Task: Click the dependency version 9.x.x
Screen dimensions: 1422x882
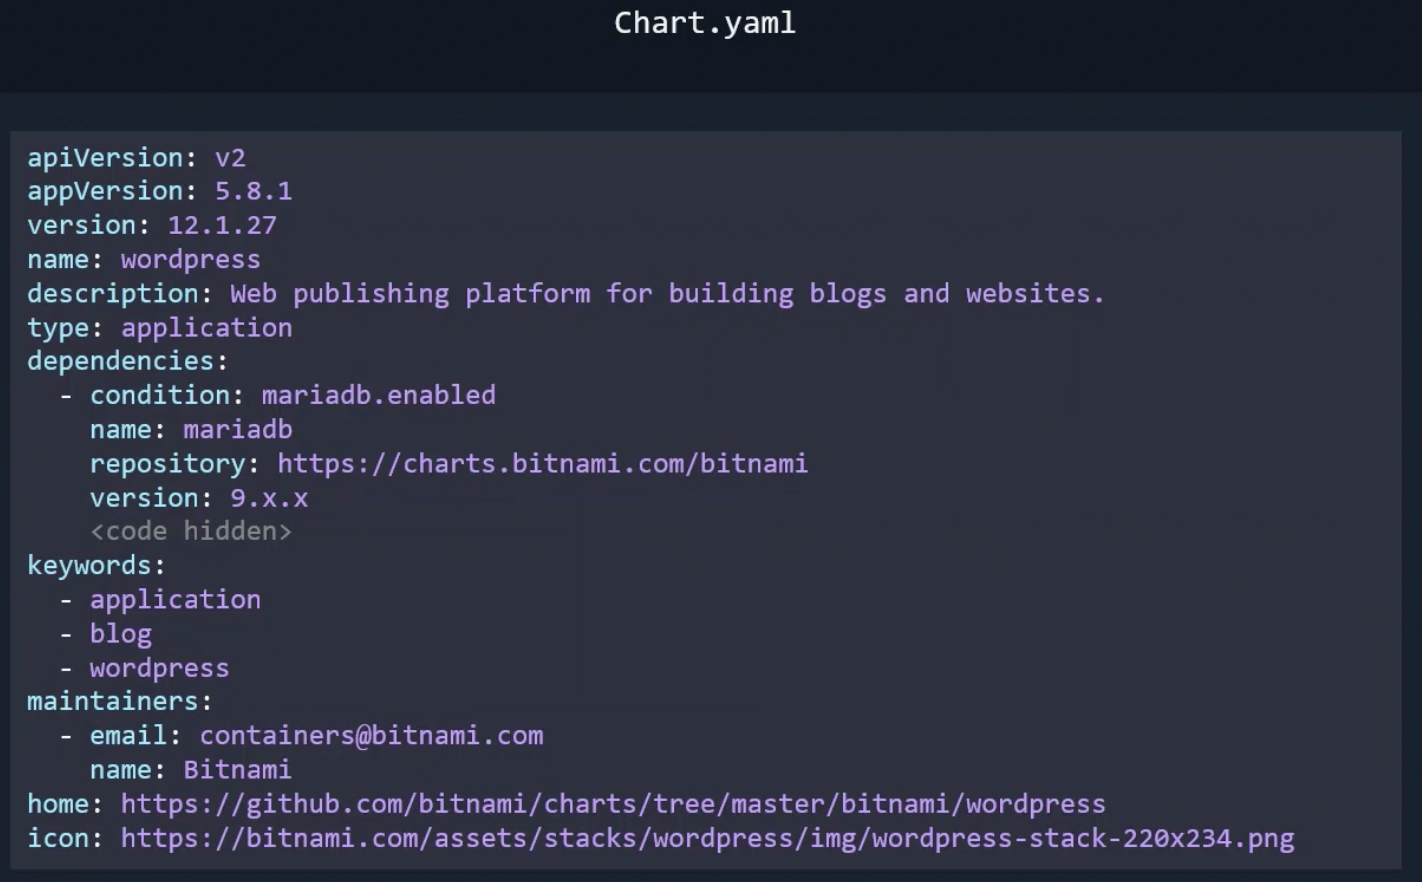Action: pyautogui.click(x=269, y=497)
